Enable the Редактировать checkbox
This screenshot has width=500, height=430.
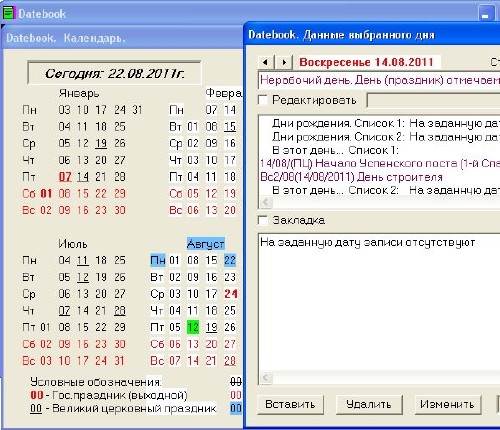coord(263,100)
